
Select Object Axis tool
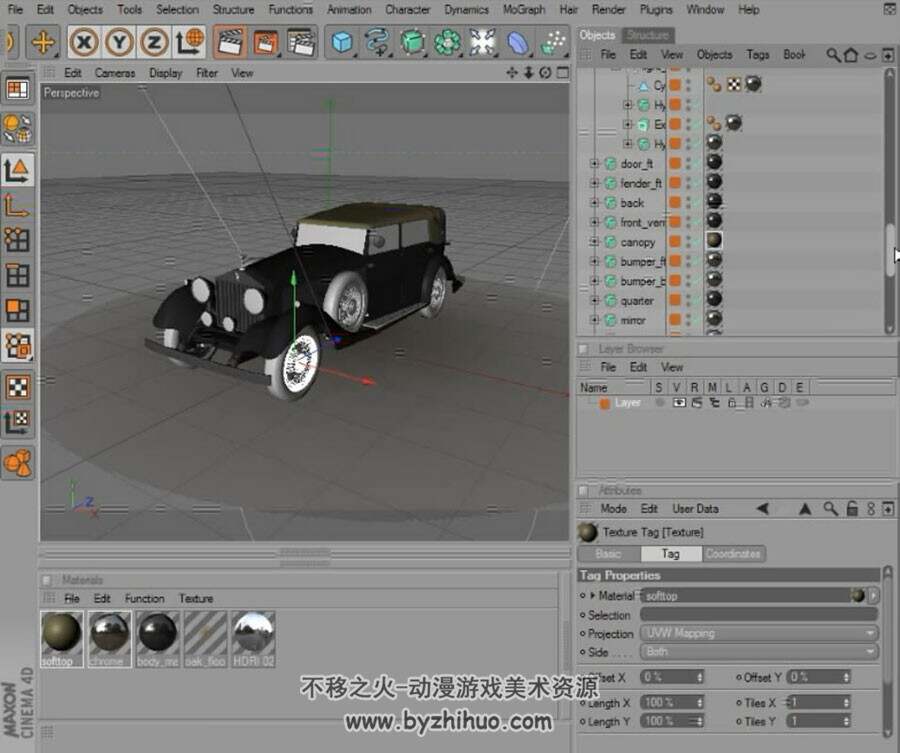pos(17,205)
